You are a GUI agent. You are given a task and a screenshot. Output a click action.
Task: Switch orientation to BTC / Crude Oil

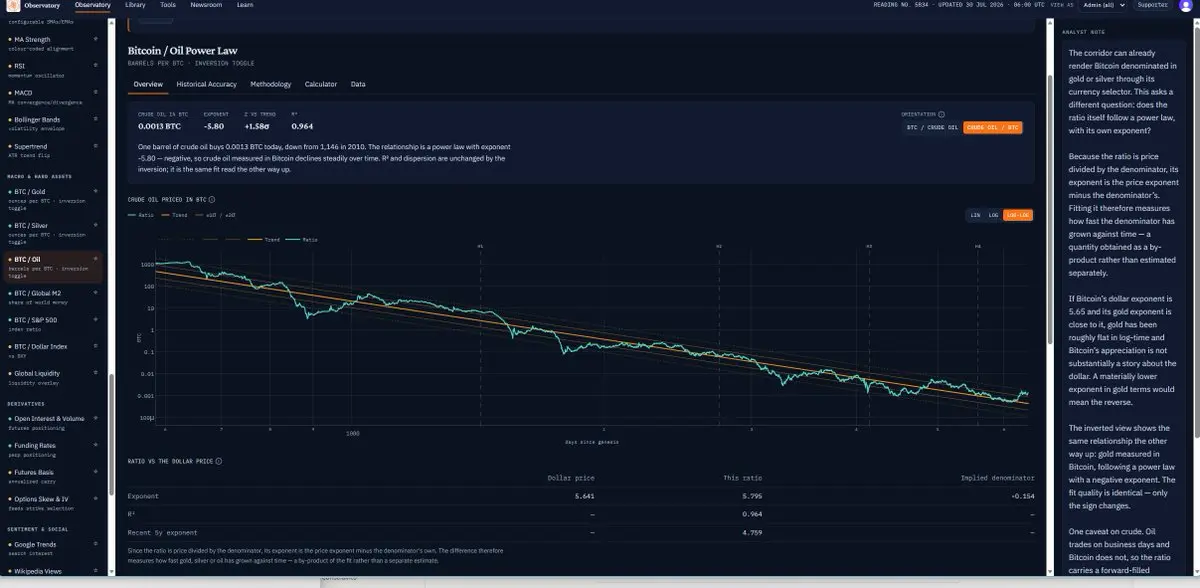932,128
